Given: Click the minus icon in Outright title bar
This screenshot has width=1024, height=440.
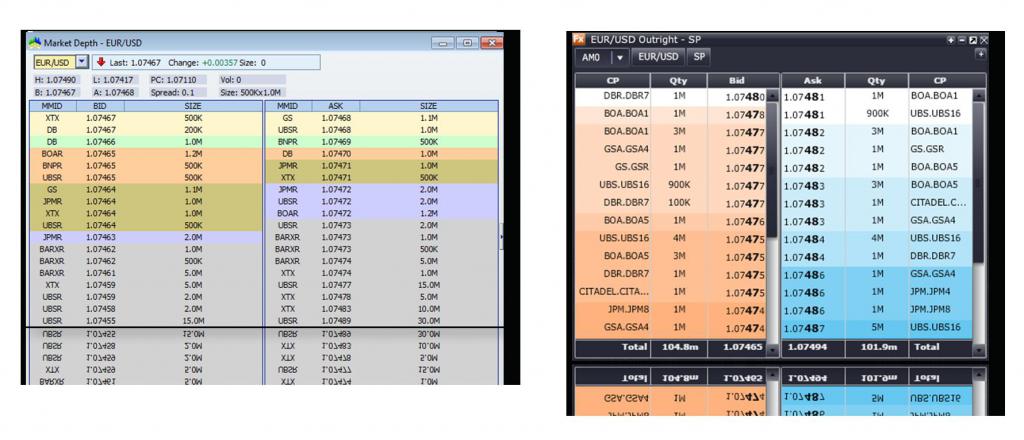Looking at the screenshot, I should [961, 40].
